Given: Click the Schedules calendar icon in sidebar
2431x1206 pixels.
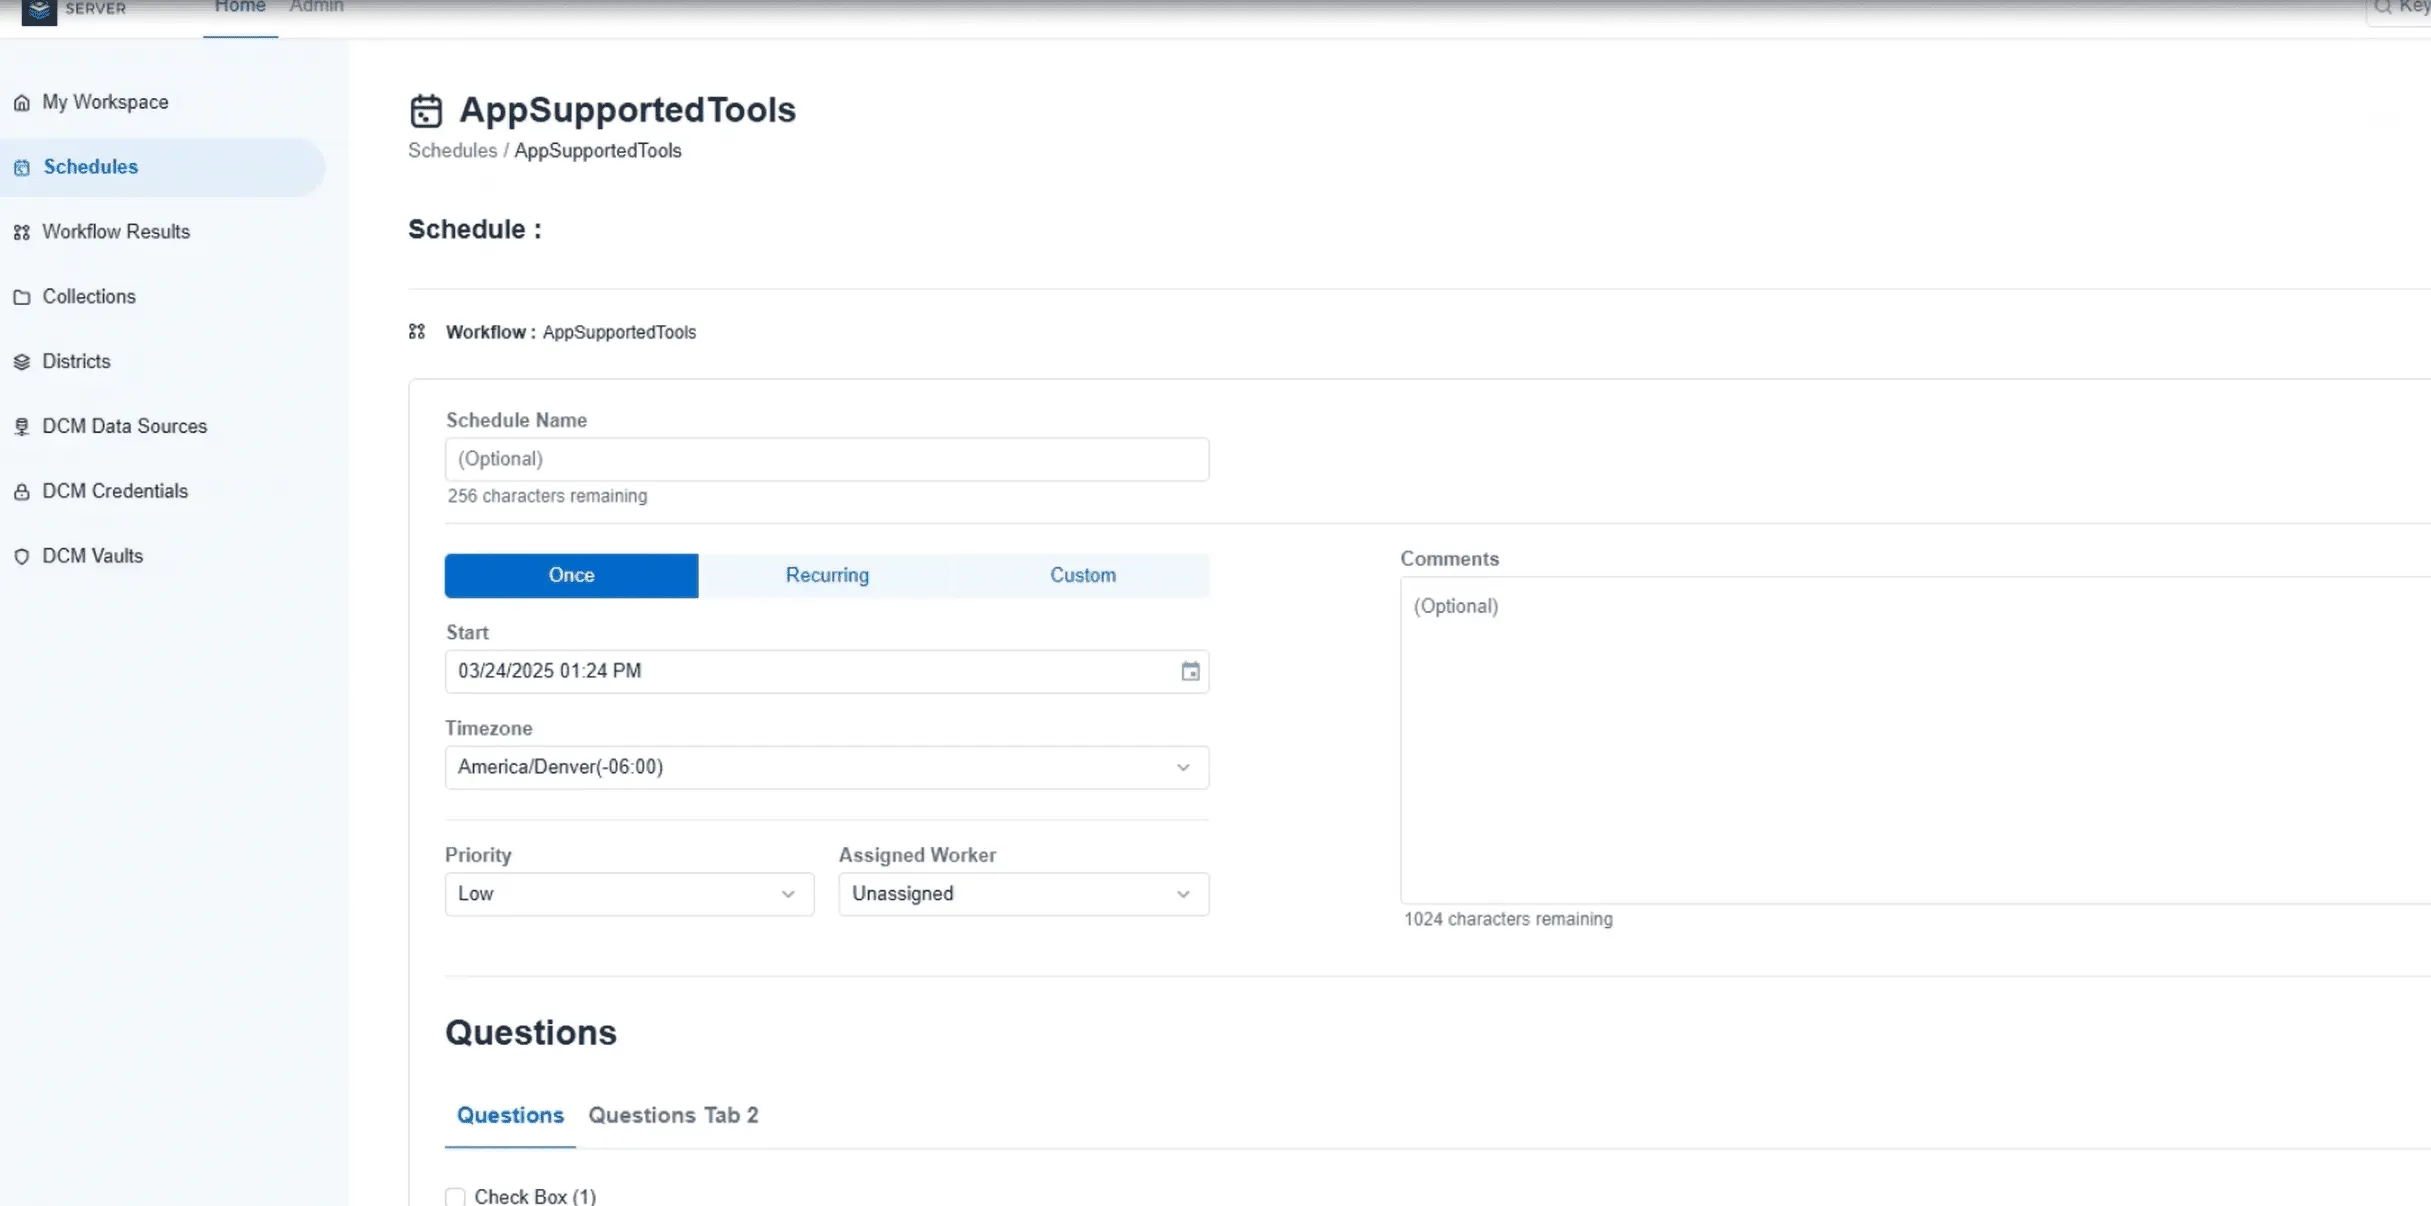Looking at the screenshot, I should pos(21,168).
